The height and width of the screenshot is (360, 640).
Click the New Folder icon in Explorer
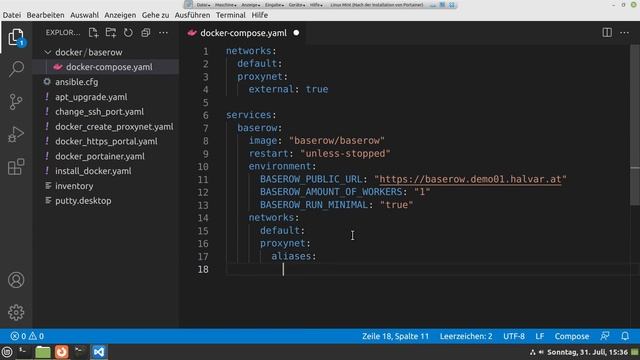(x=111, y=33)
